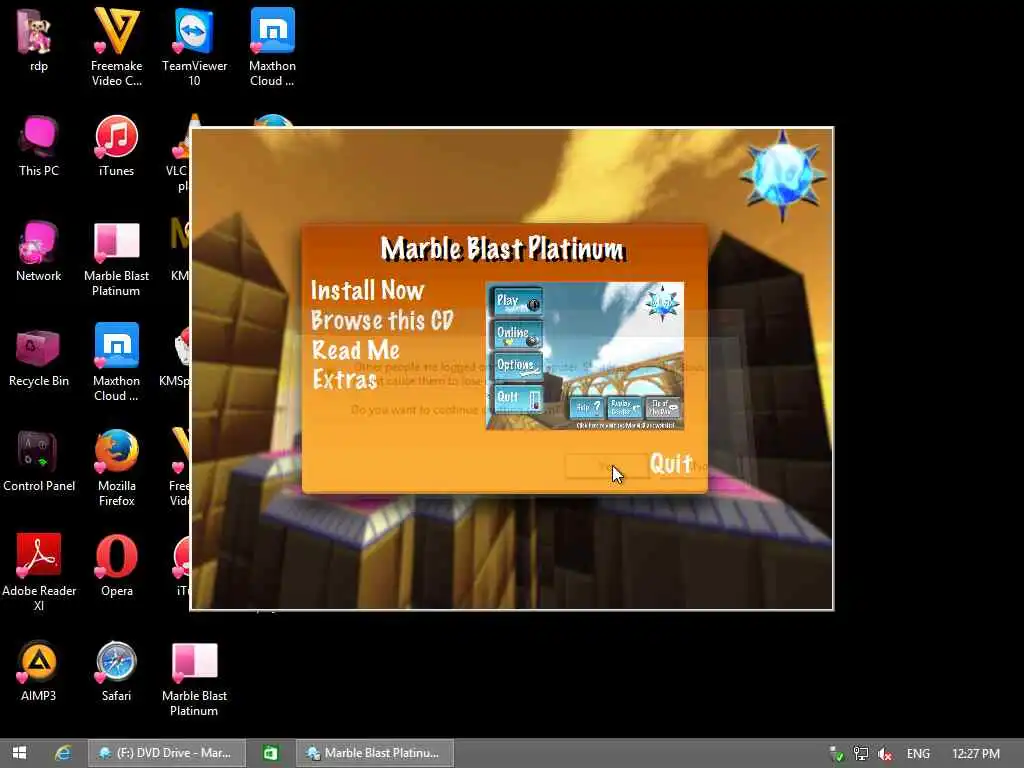
Task: Click Install Now in the installer
Action: pos(368,291)
